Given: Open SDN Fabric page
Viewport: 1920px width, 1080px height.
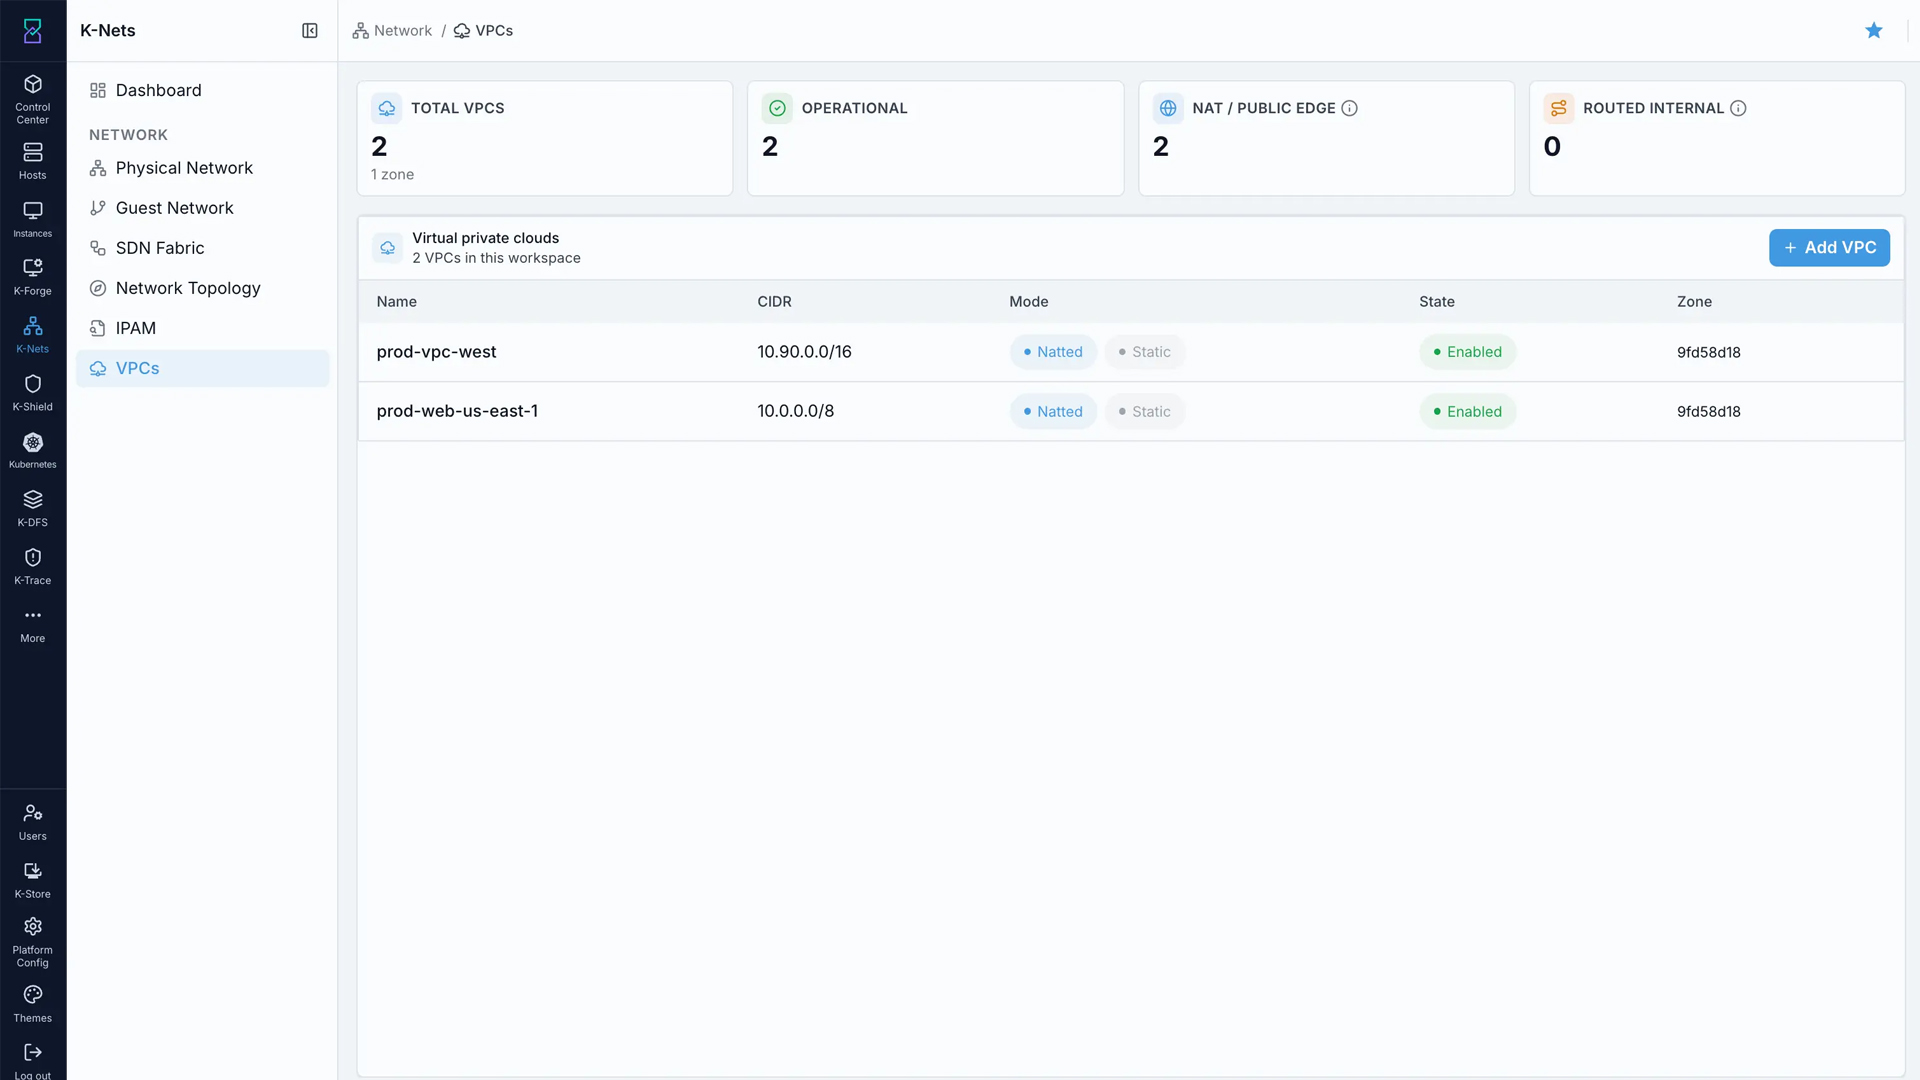Looking at the screenshot, I should (x=203, y=248).
